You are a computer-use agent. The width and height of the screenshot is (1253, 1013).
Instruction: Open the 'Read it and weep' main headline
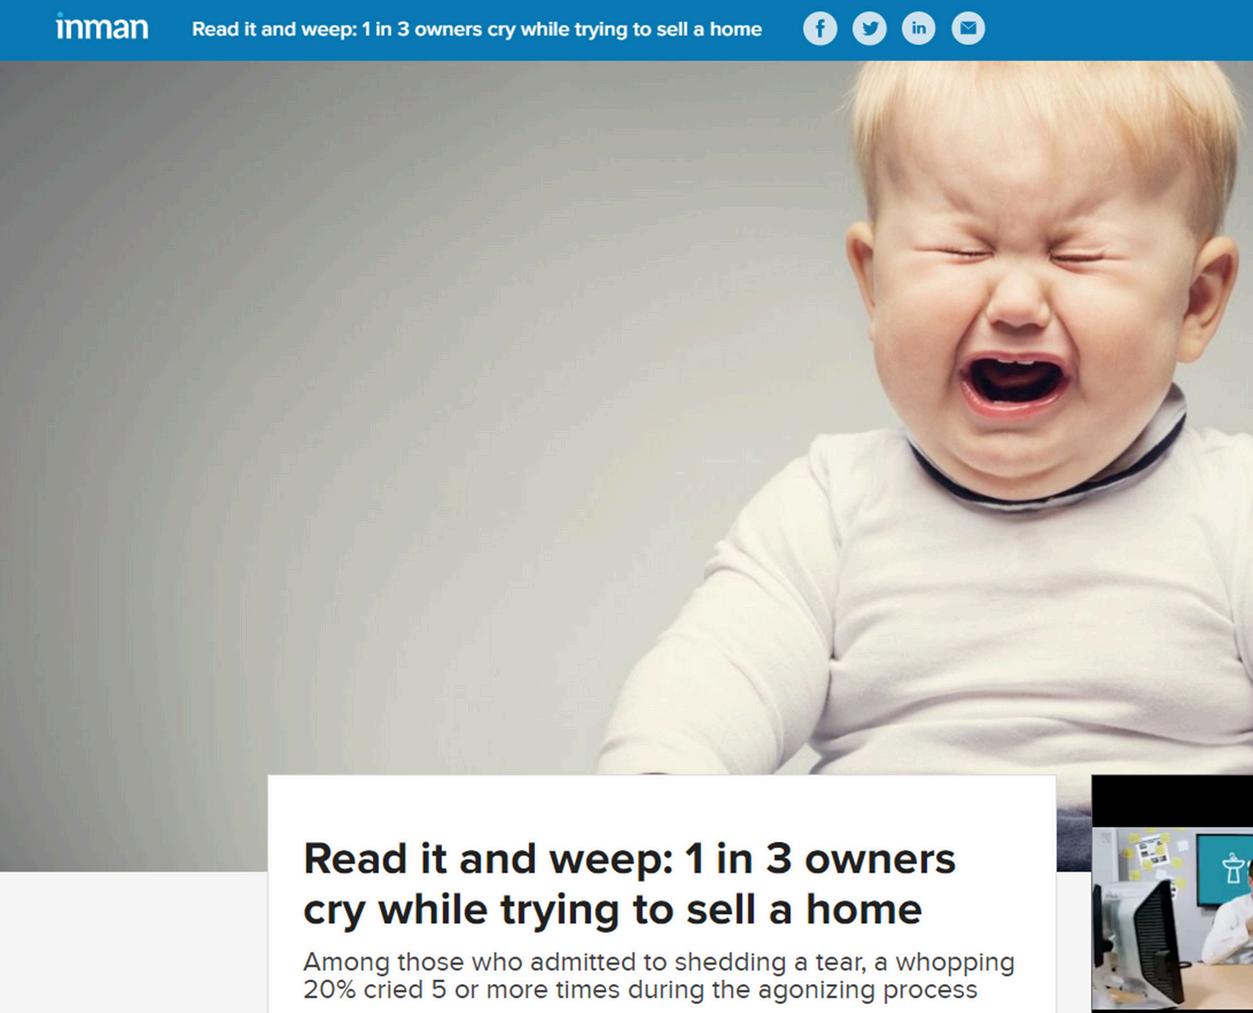[x=629, y=884]
